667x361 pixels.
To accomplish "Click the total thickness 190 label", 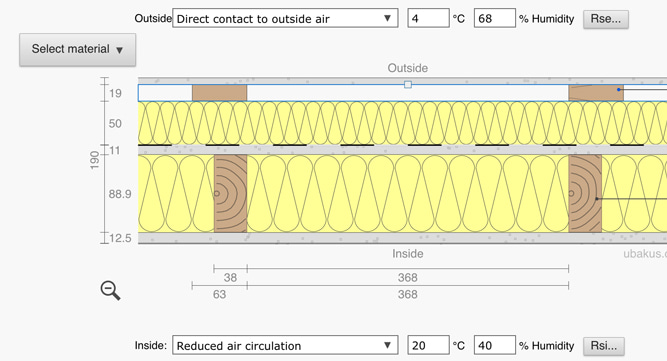I will 94,160.
